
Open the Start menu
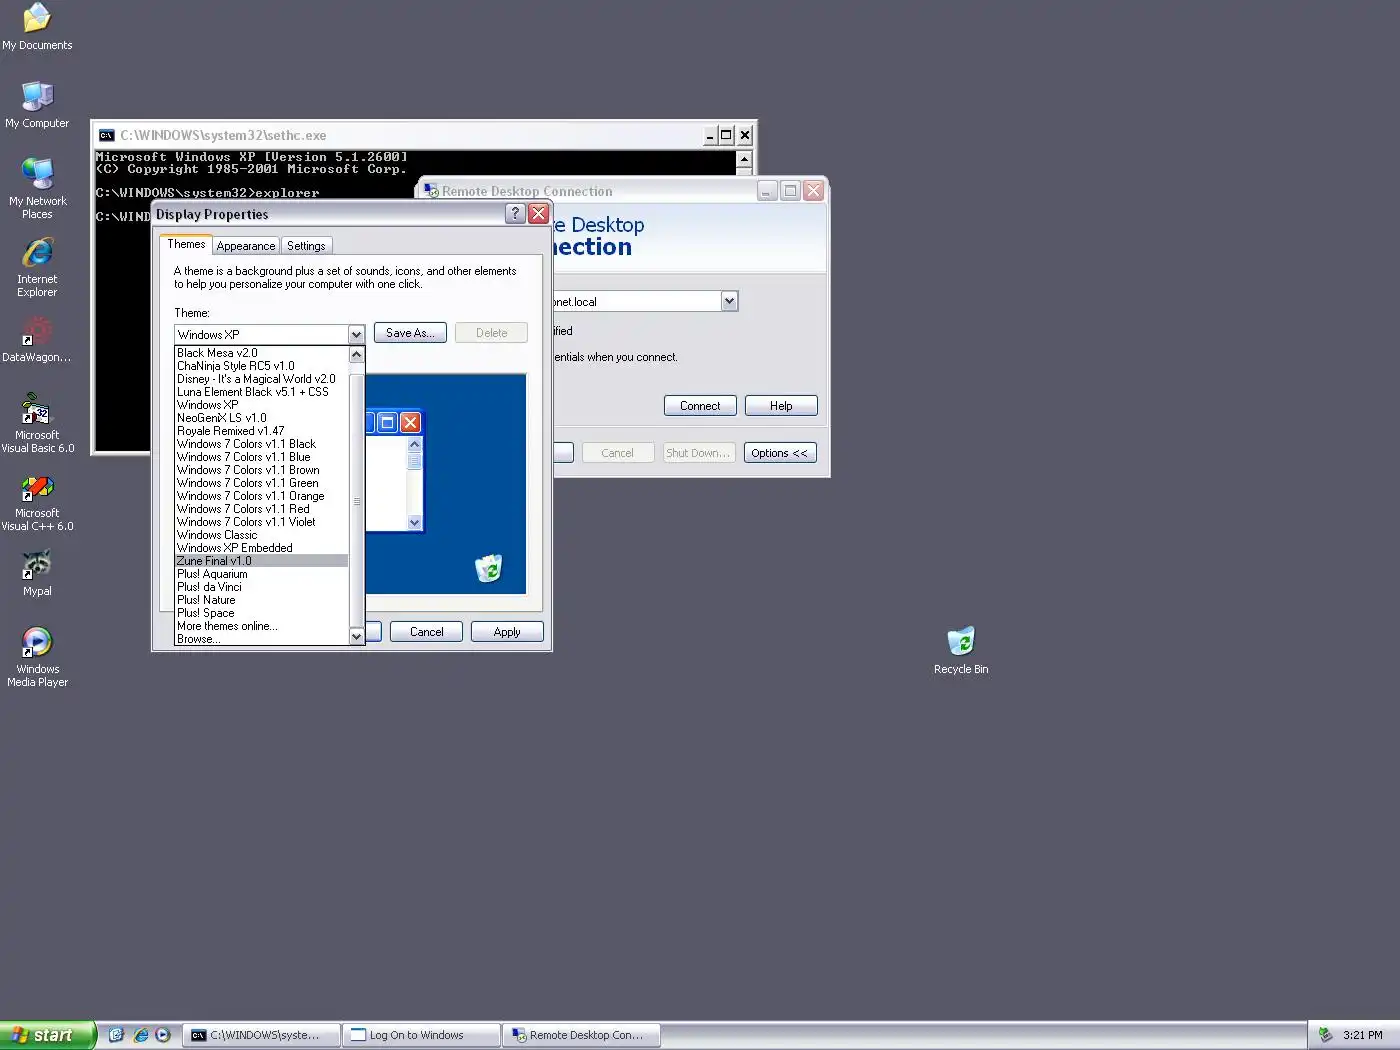[47, 1035]
